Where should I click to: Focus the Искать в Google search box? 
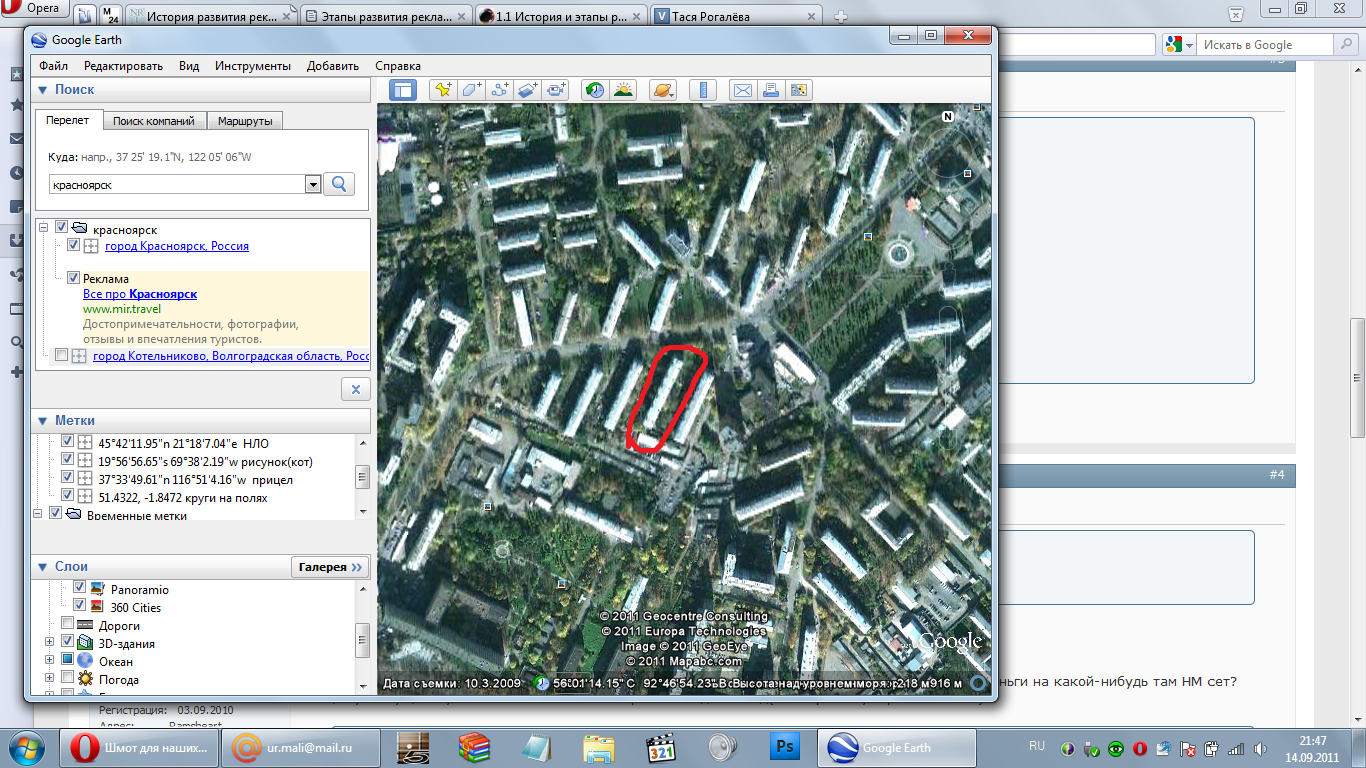1266,45
